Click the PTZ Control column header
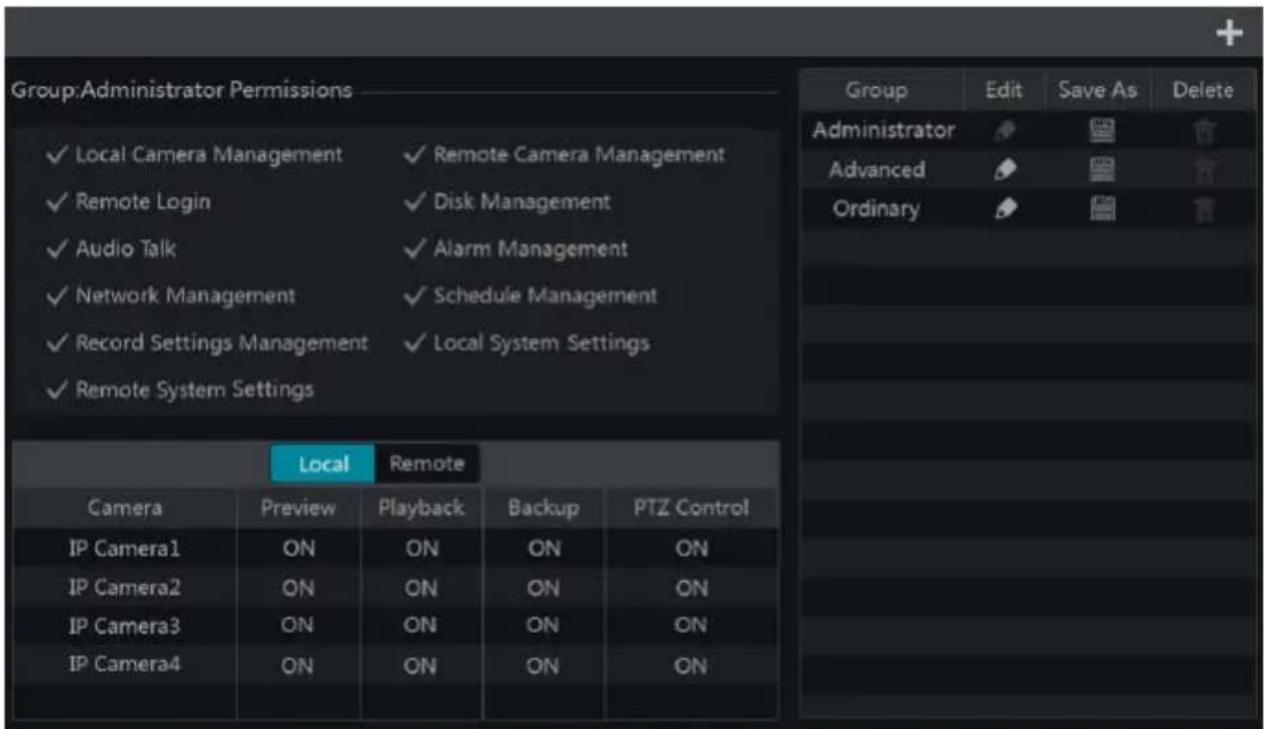 point(692,508)
